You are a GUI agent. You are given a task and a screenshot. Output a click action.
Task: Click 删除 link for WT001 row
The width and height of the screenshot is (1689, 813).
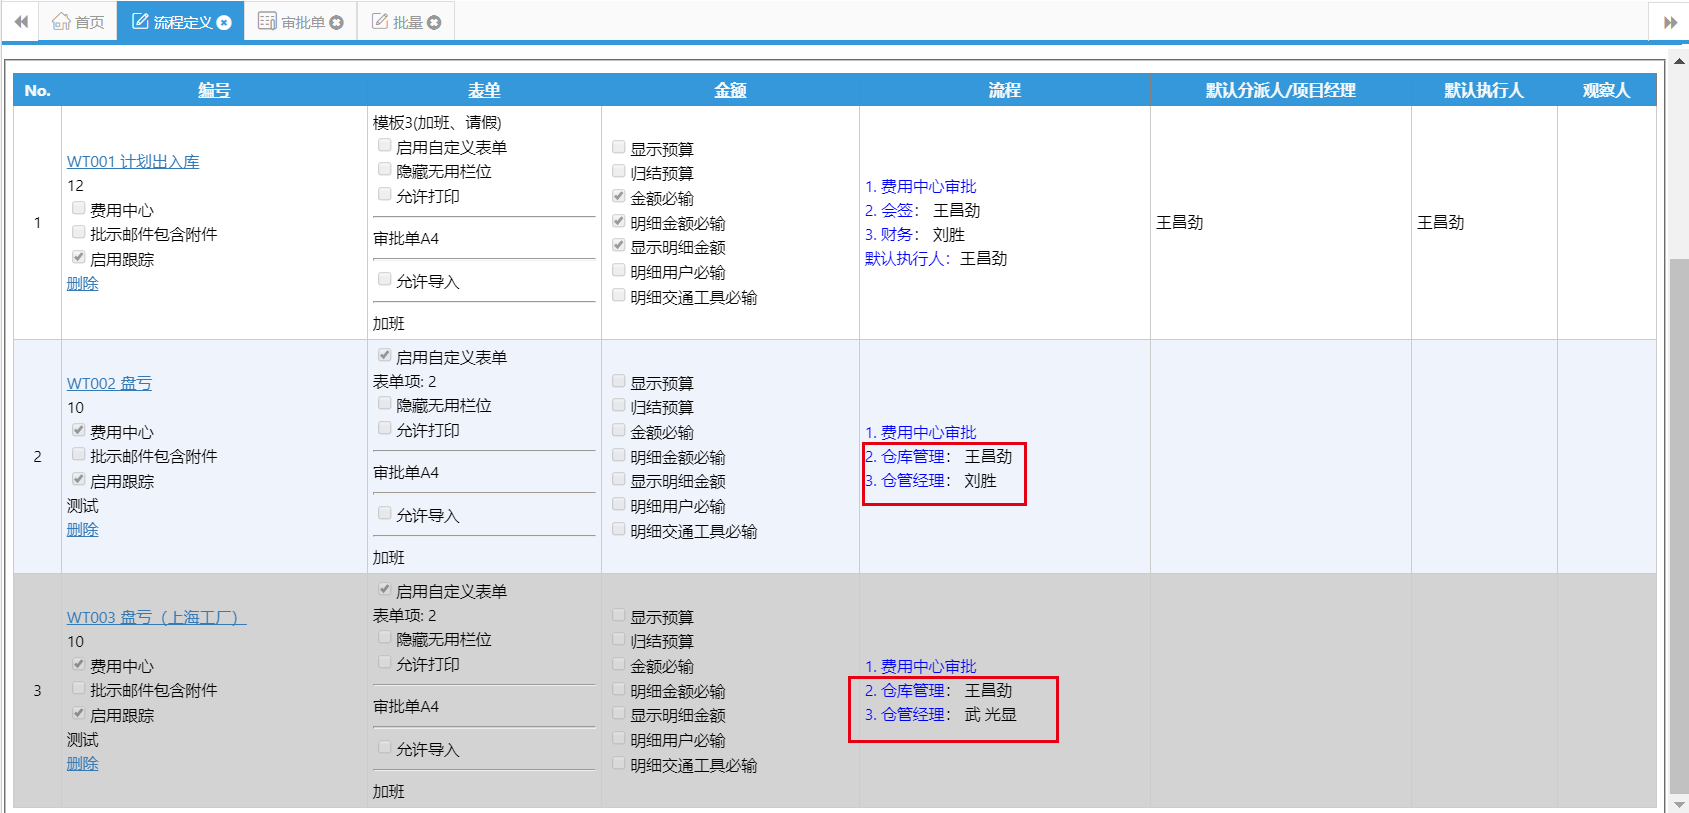[x=82, y=283]
